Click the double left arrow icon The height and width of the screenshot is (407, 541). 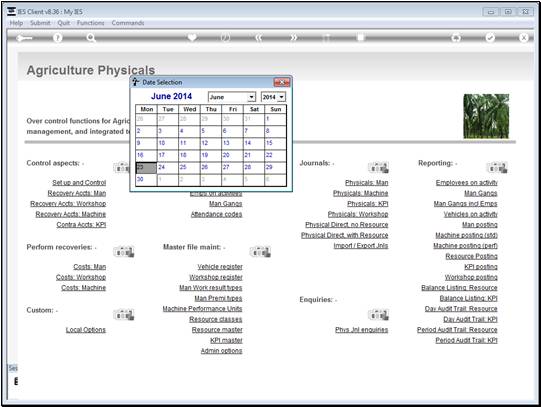[259, 38]
